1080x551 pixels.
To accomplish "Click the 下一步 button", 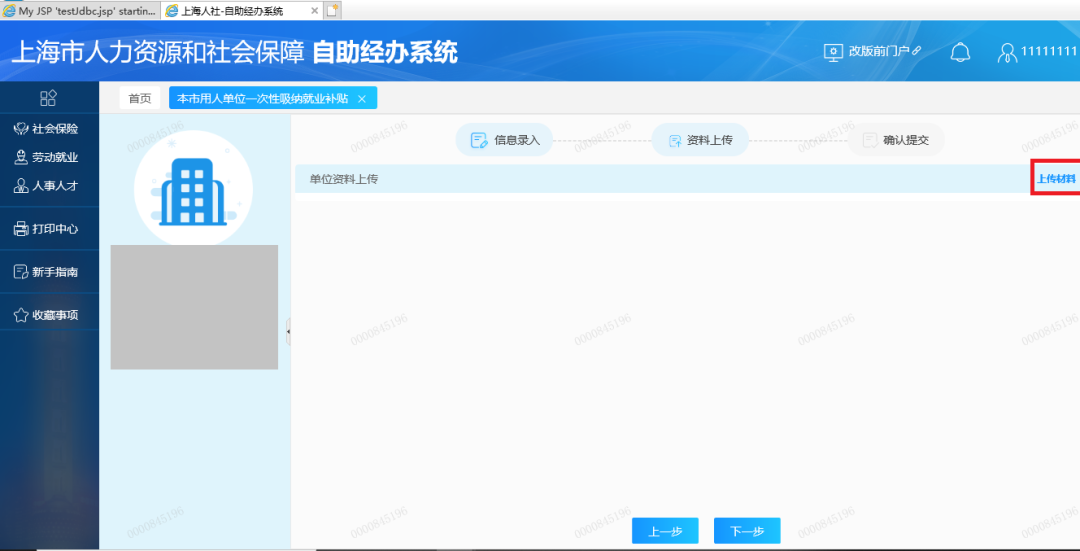I will 747,531.
